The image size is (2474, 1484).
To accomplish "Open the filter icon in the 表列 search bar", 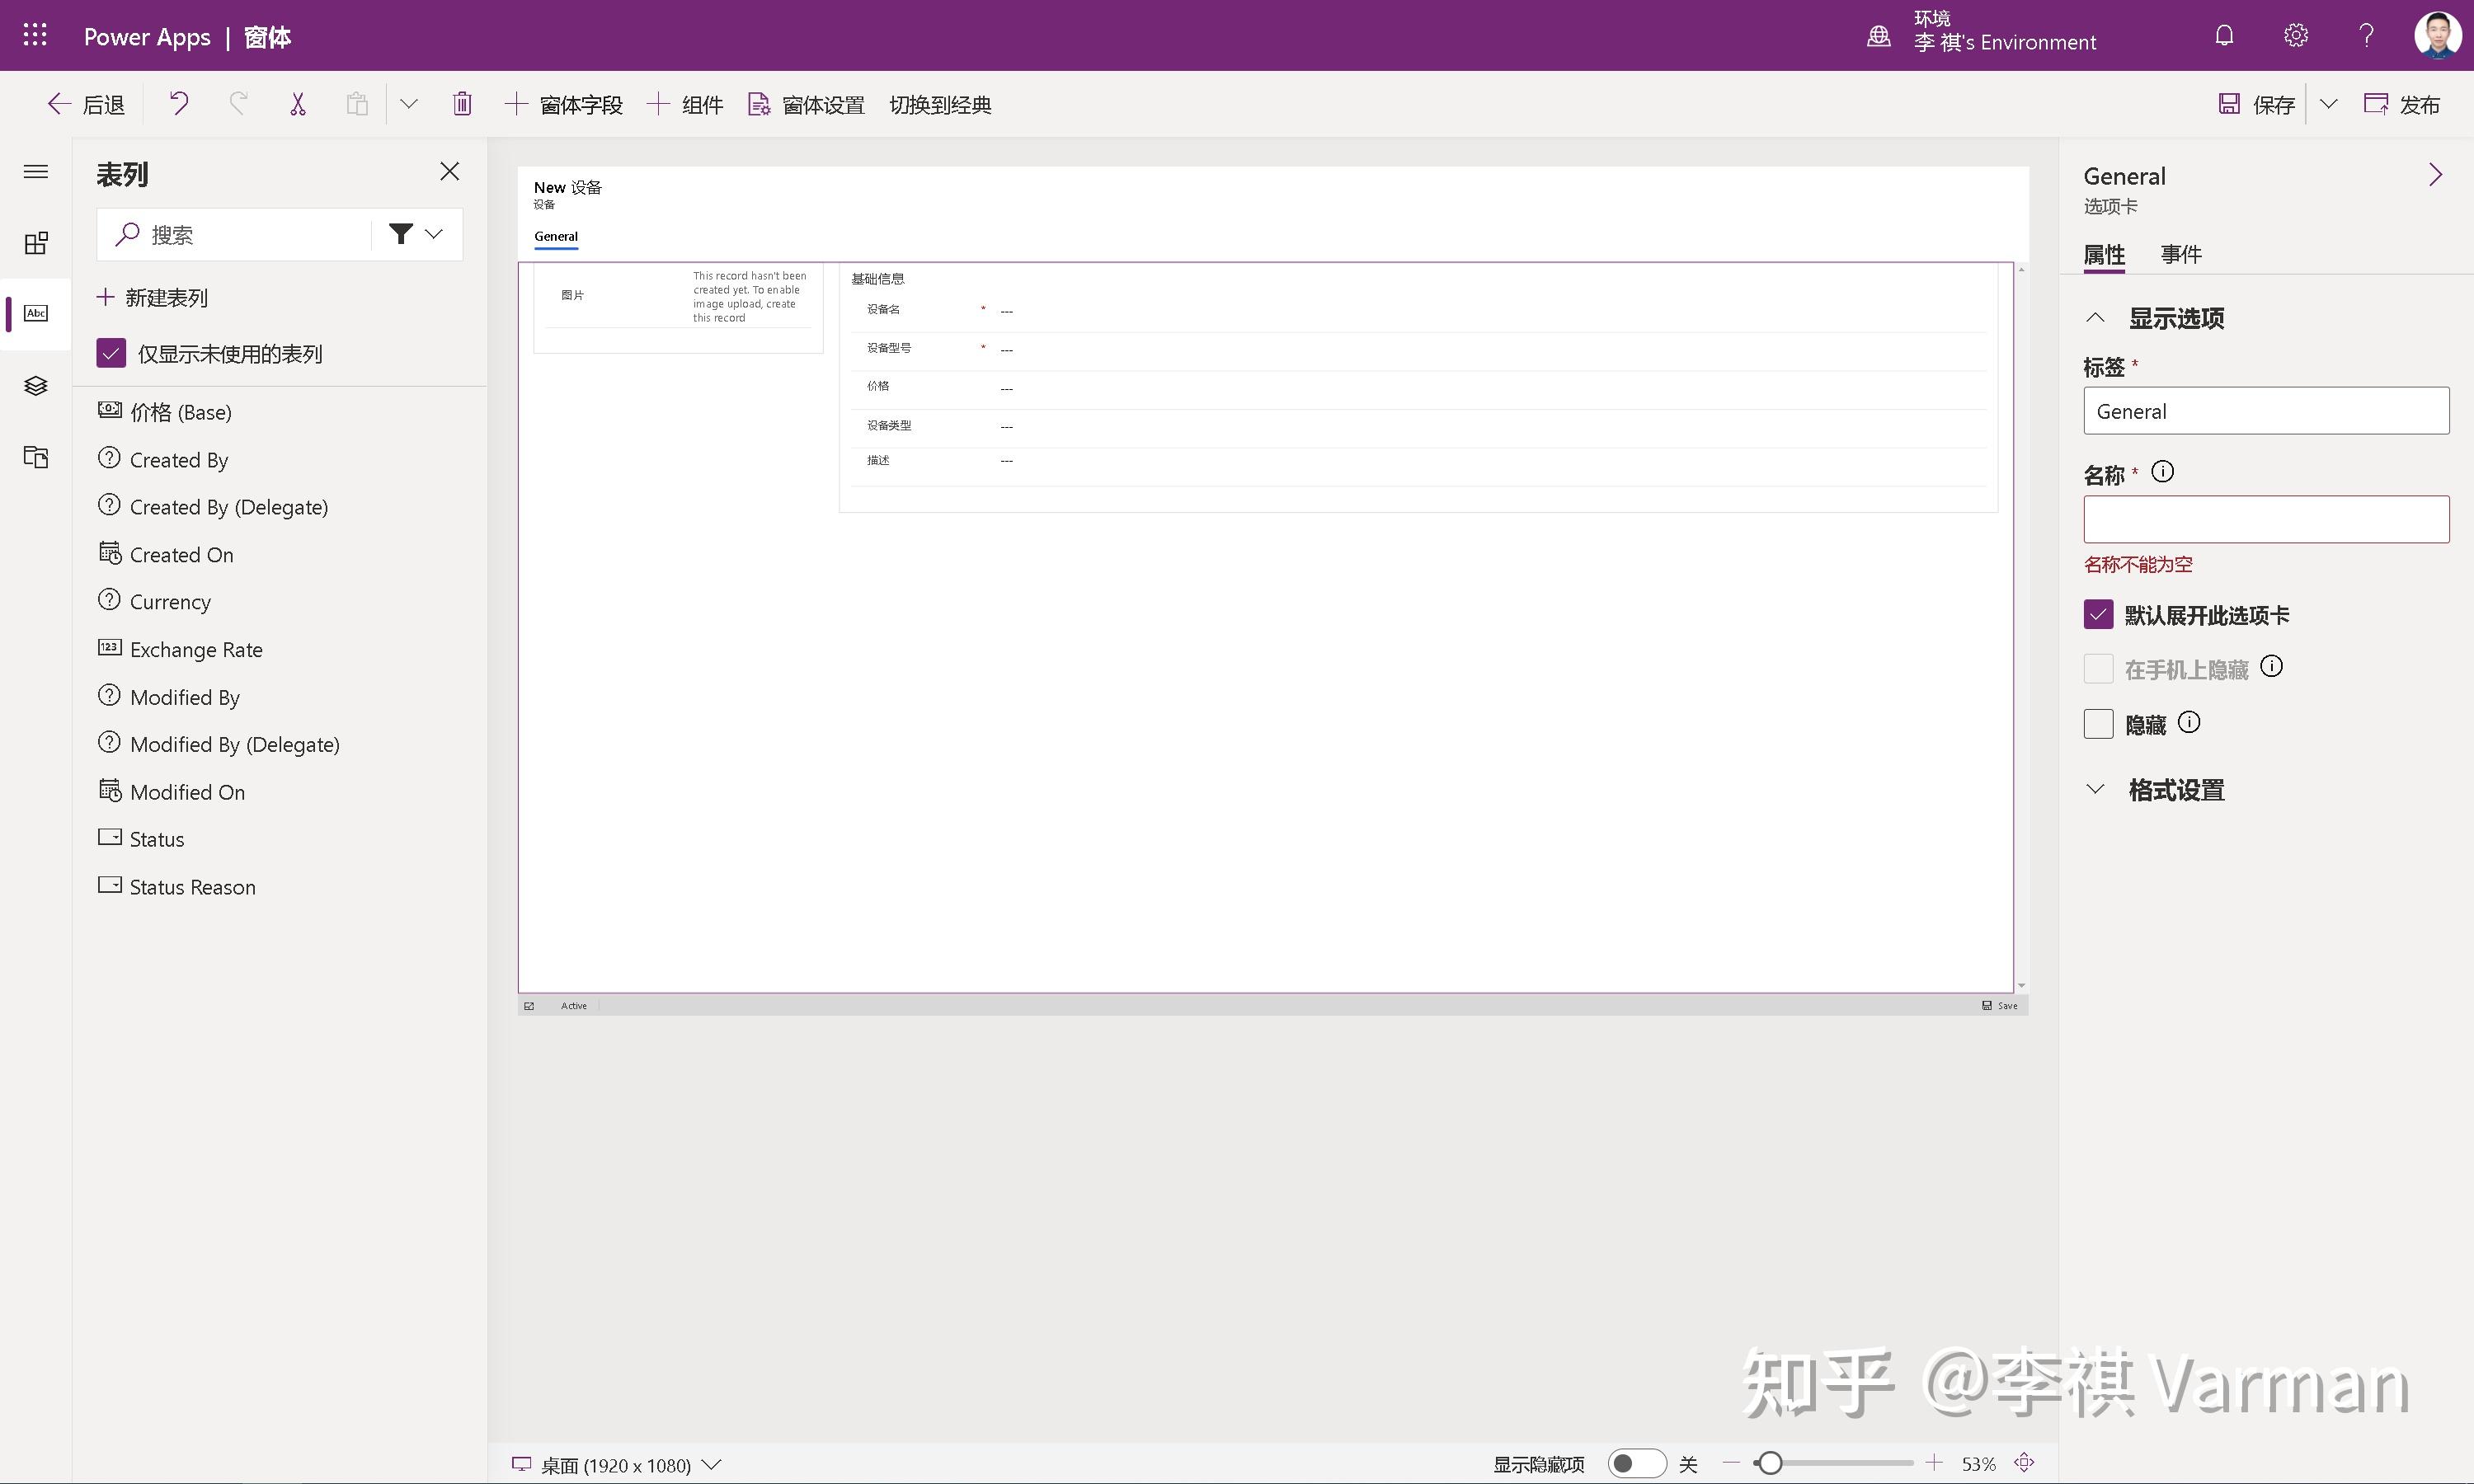I will tap(401, 233).
